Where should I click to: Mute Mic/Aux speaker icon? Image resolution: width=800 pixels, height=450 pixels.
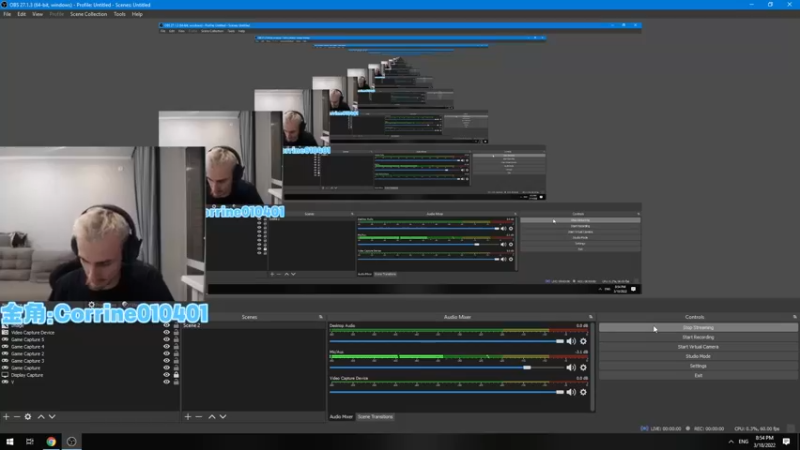click(571, 367)
